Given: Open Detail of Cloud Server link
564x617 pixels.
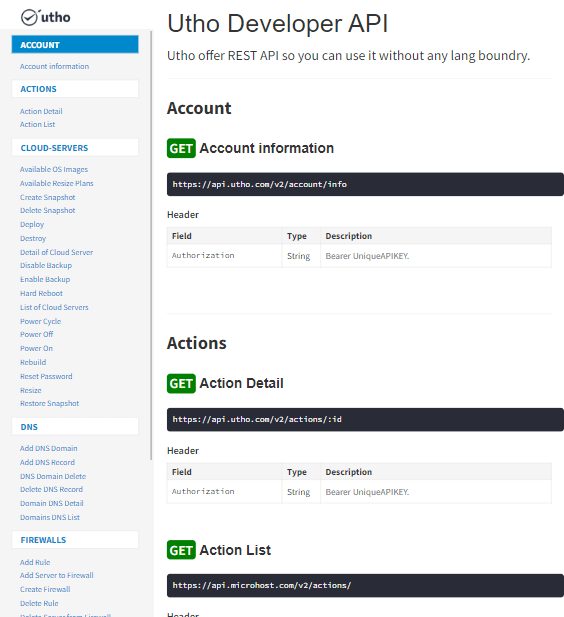Looking at the screenshot, I should 56,252.
